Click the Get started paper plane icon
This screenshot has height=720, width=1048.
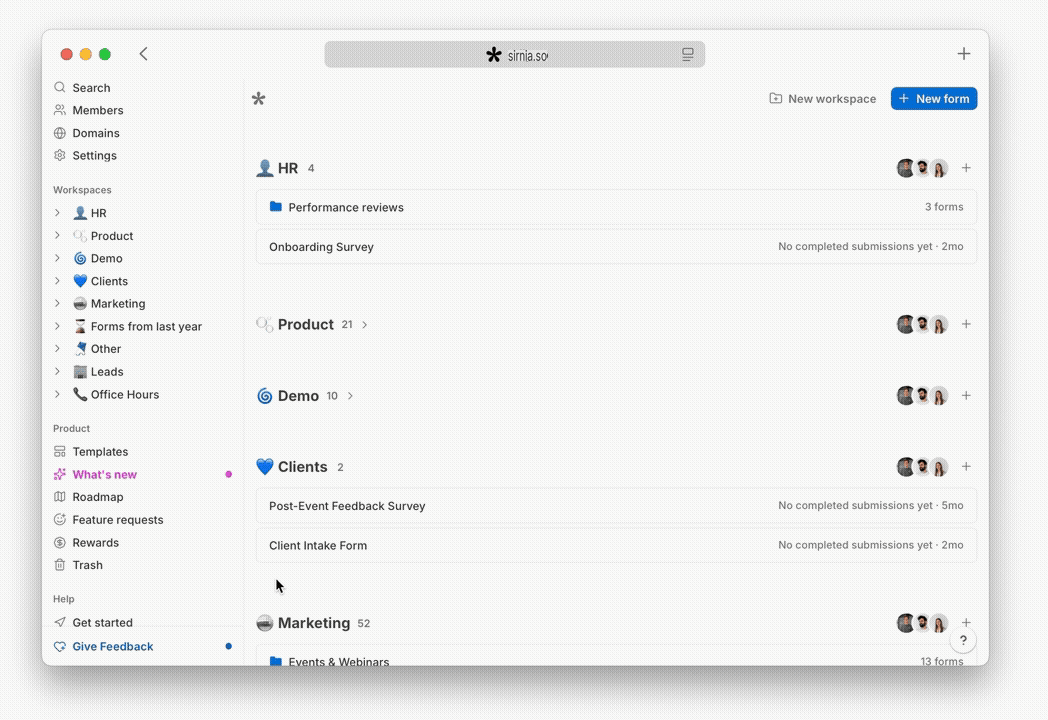point(59,622)
